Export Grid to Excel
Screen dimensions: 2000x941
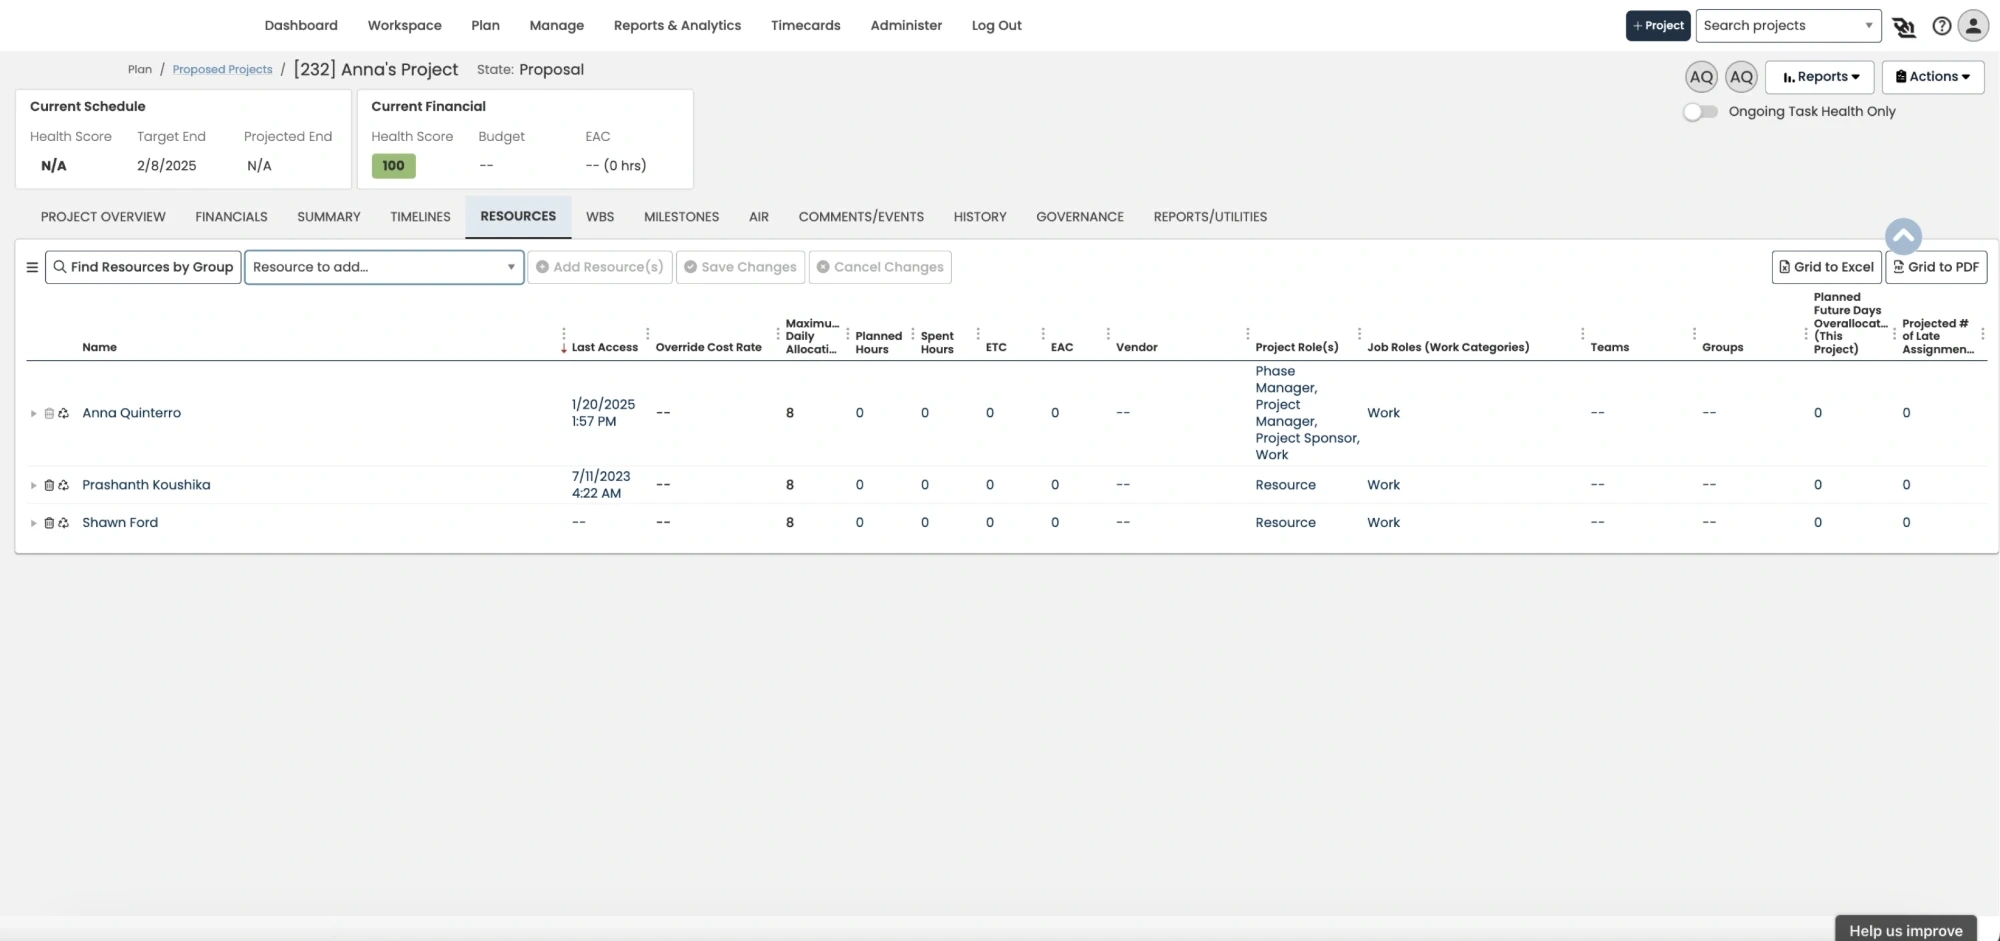coord(1826,267)
